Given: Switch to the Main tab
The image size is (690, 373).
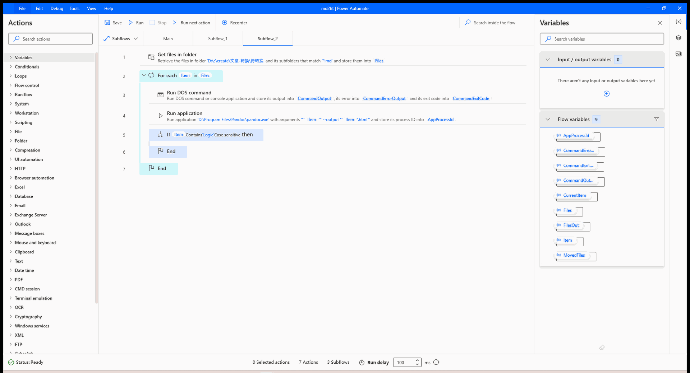Looking at the screenshot, I should 168,39.
